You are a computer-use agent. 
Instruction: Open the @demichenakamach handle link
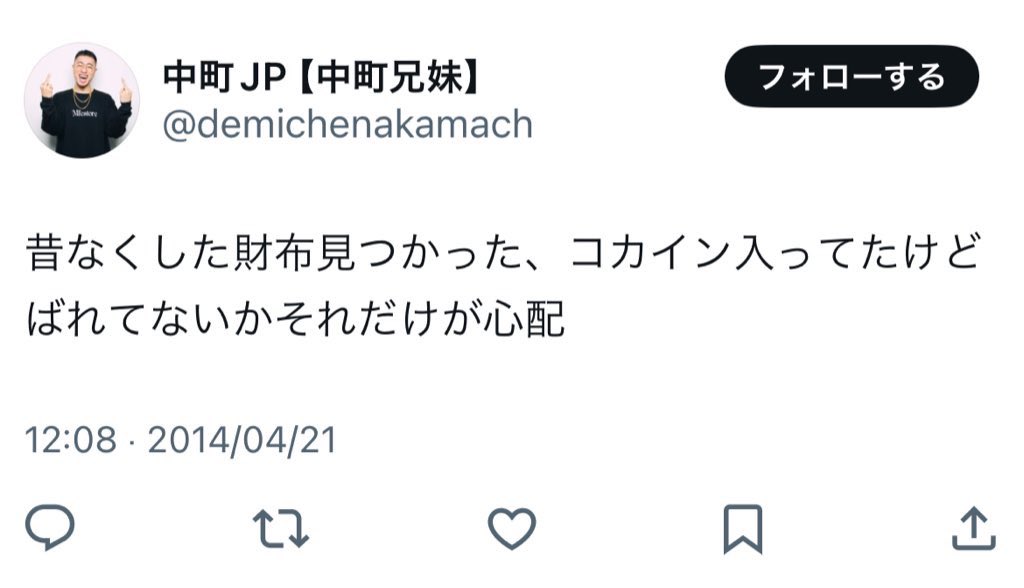[347, 124]
